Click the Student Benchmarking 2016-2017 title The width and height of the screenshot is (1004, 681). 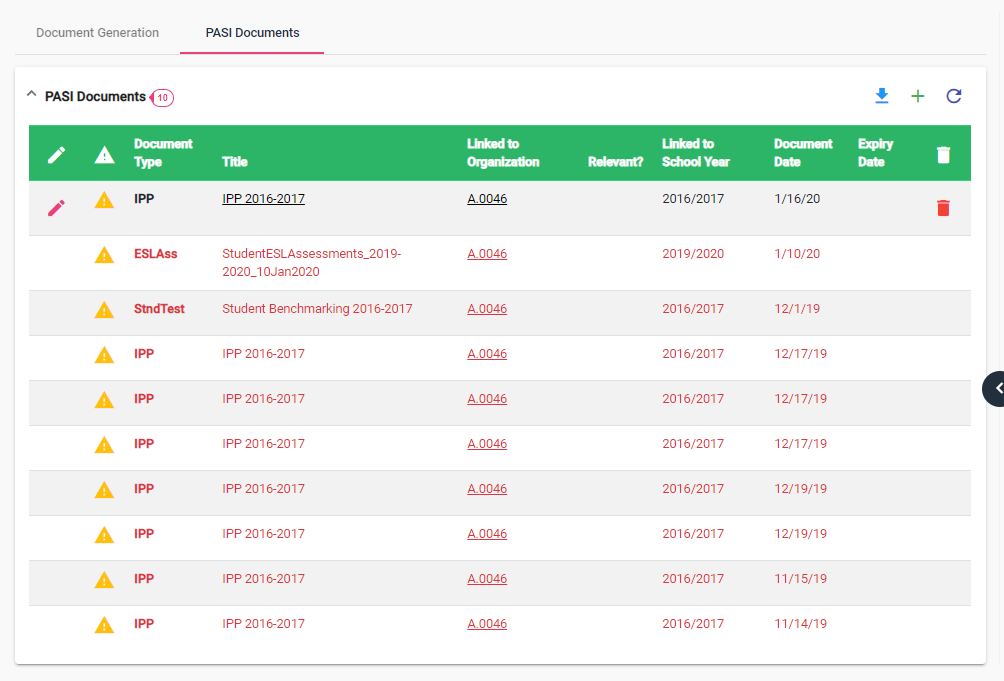pos(317,309)
